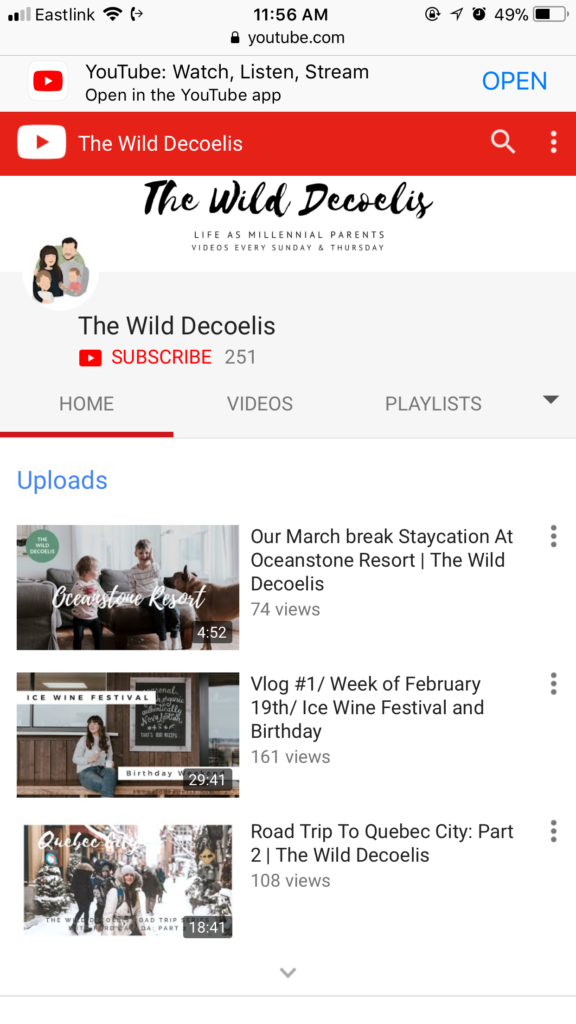
Task: Expand more uploads chevron
Action: 288,972
